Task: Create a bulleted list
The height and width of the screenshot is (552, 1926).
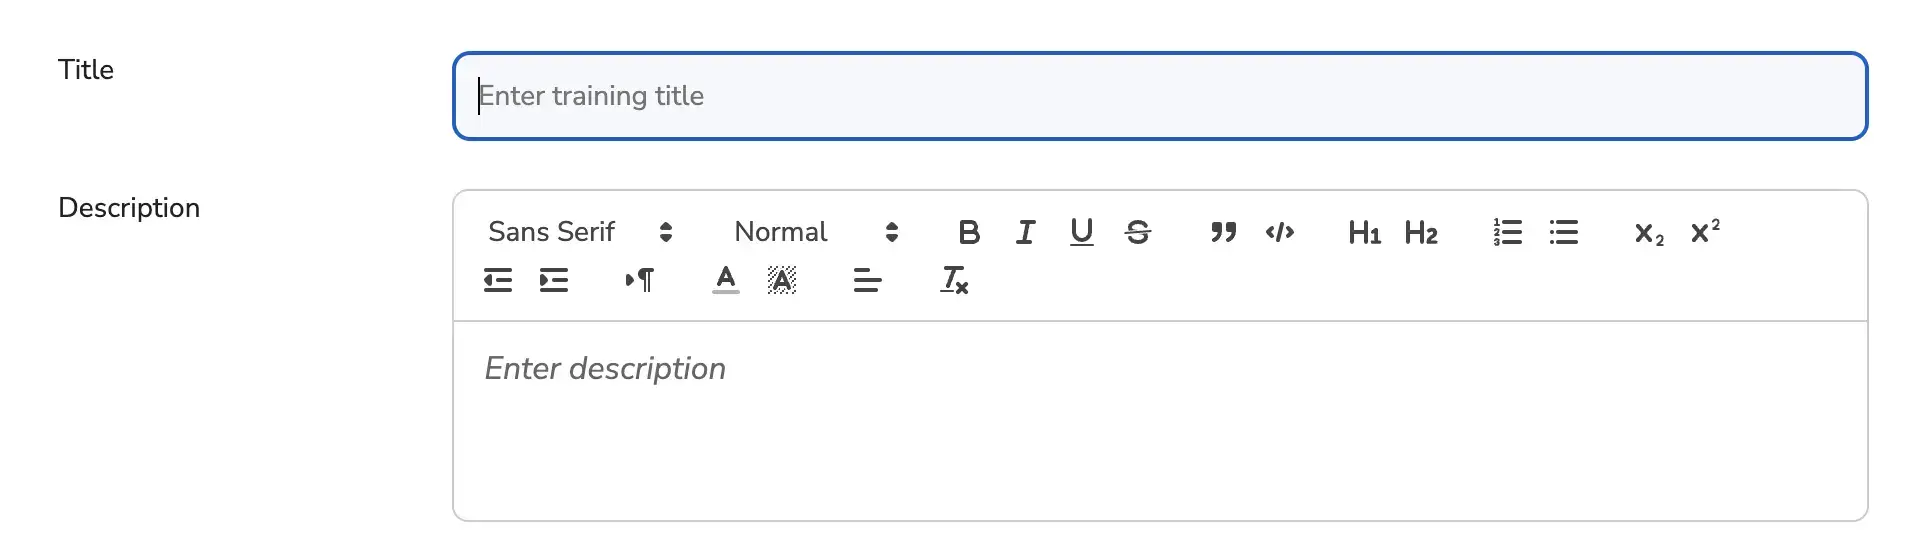Action: click(1563, 232)
